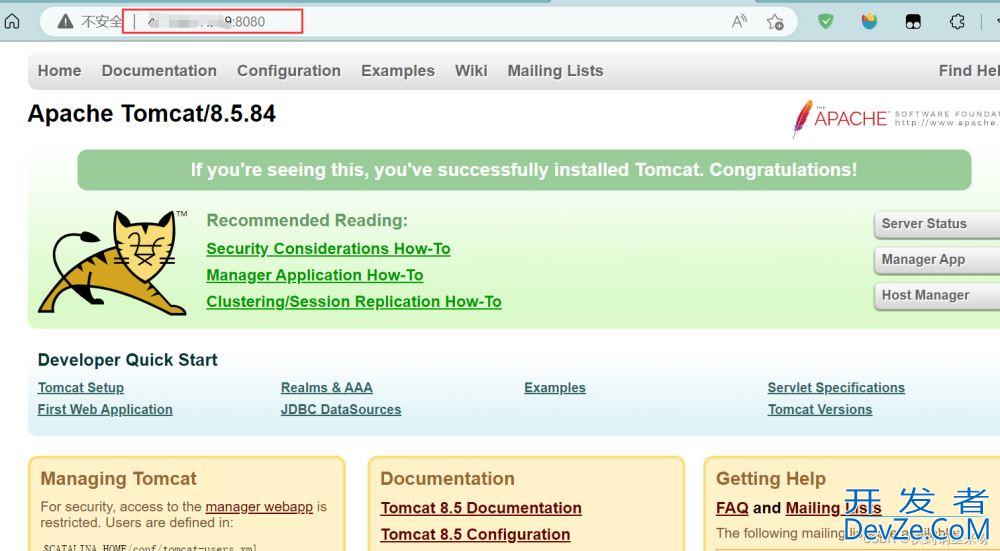Open Security Considerations How-To link
Image resolution: width=1000 pixels, height=551 pixels.
click(328, 249)
